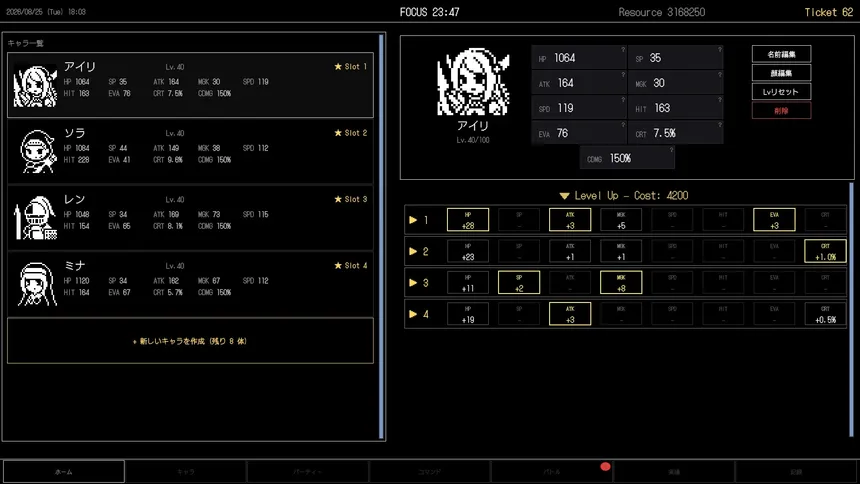Click アイリ's pixel portrait in the character list
The width and height of the screenshot is (860, 484).
click(35, 85)
